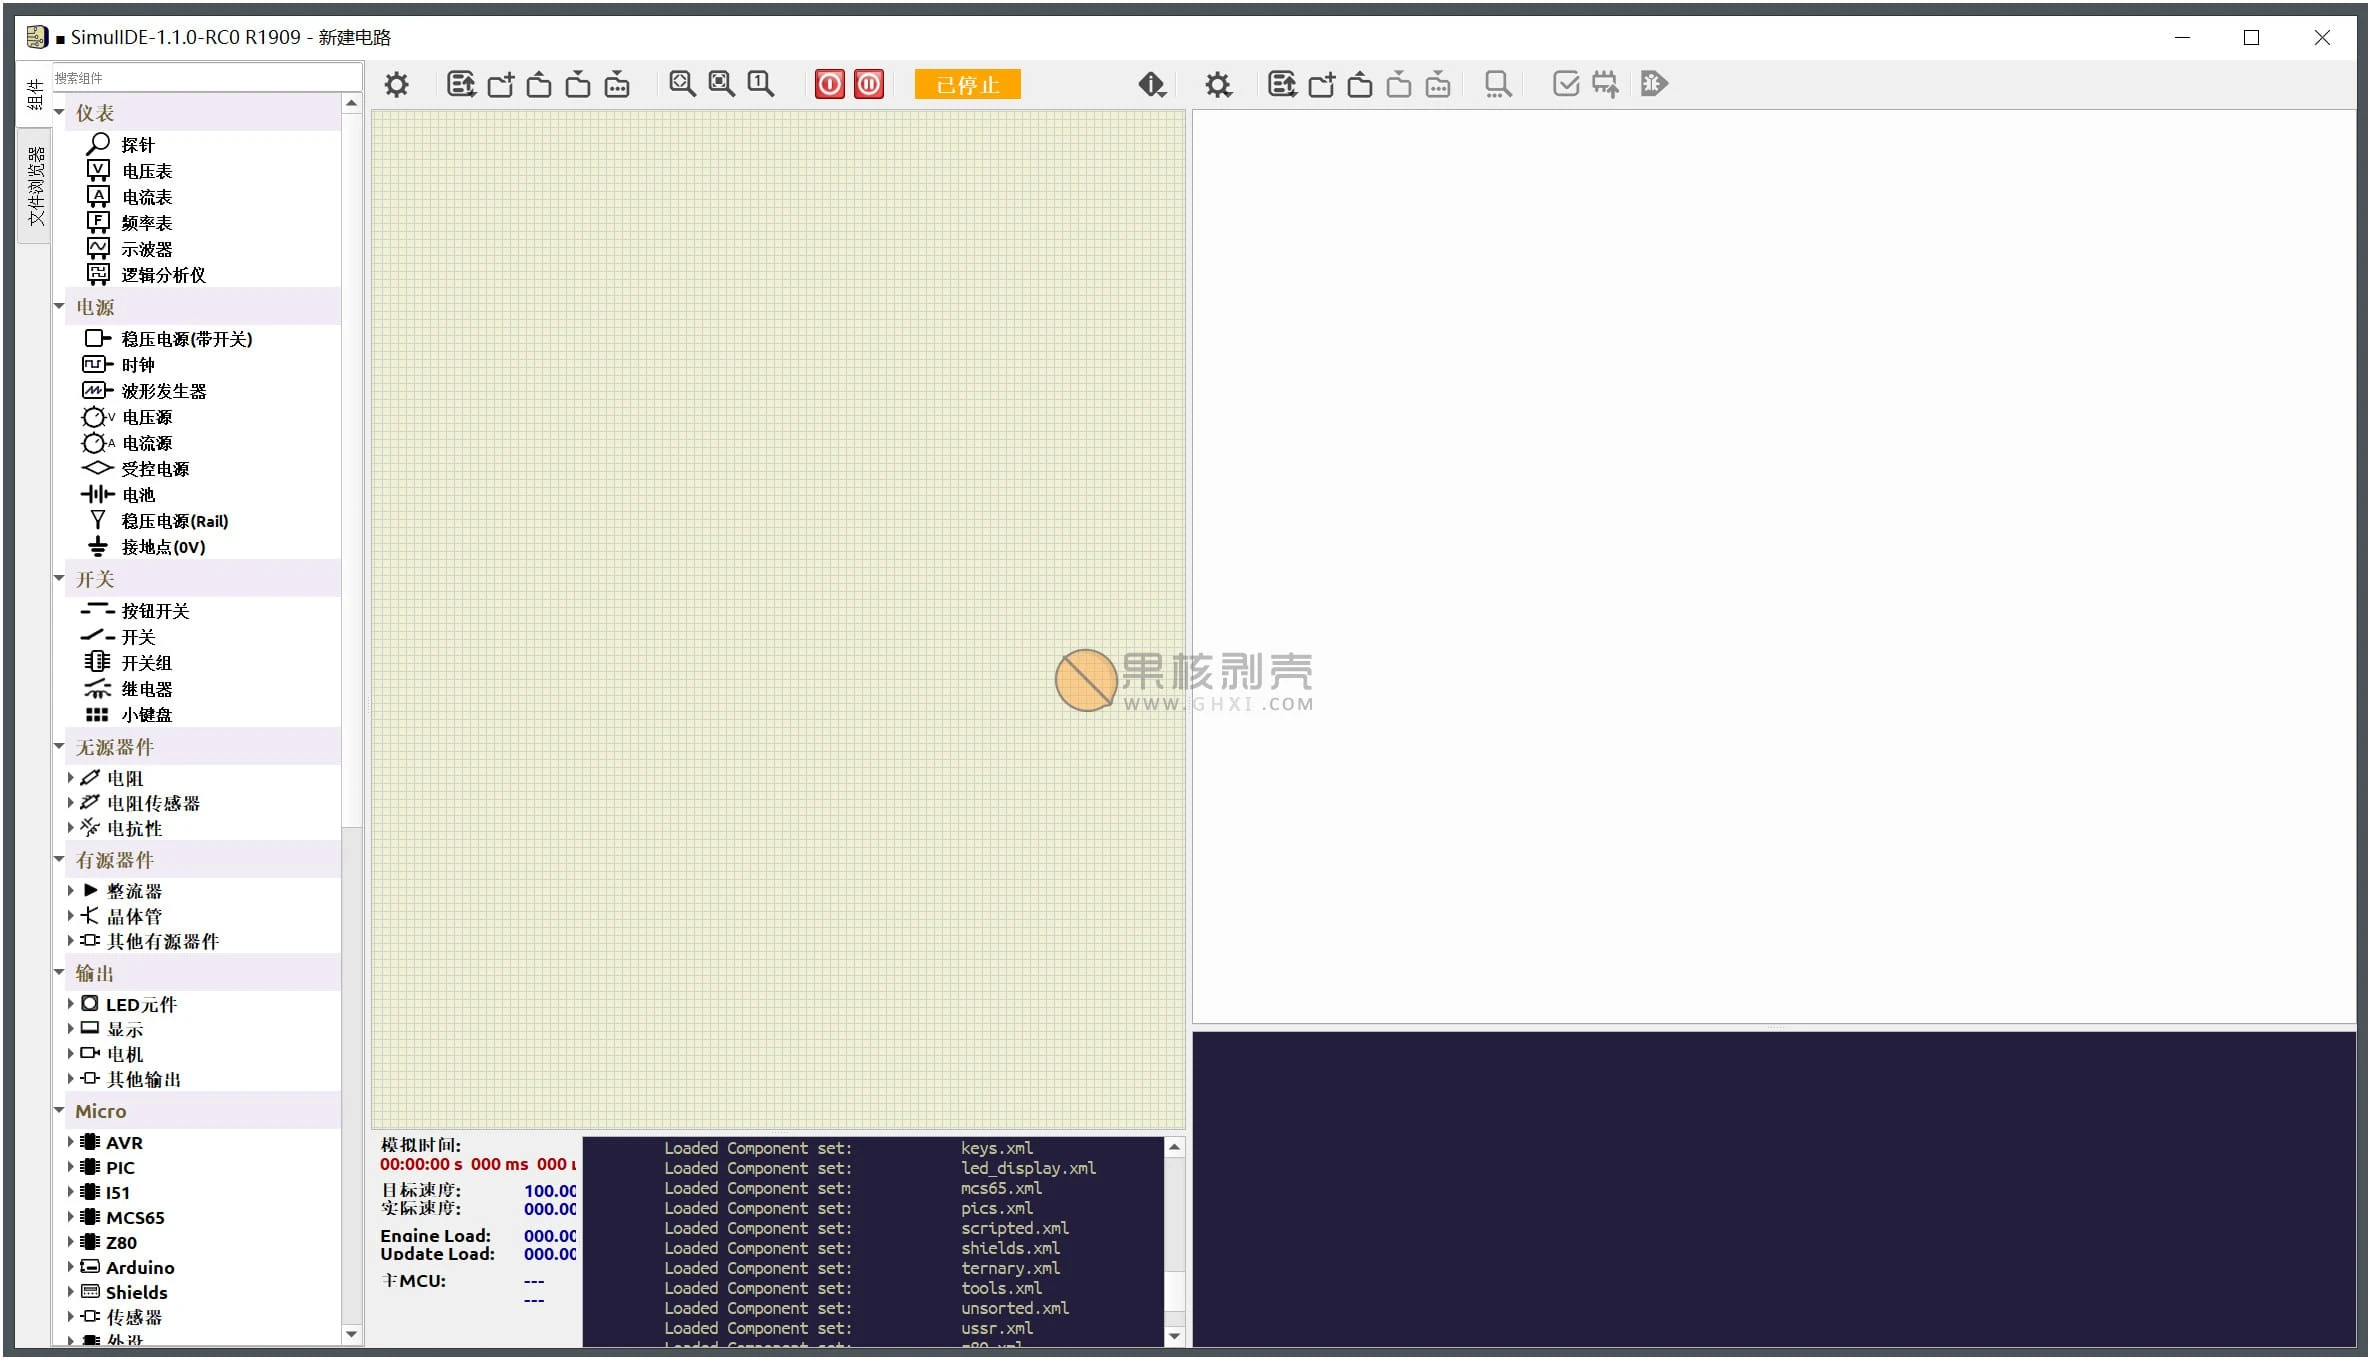
Task: Click the info about icon
Action: [1152, 85]
